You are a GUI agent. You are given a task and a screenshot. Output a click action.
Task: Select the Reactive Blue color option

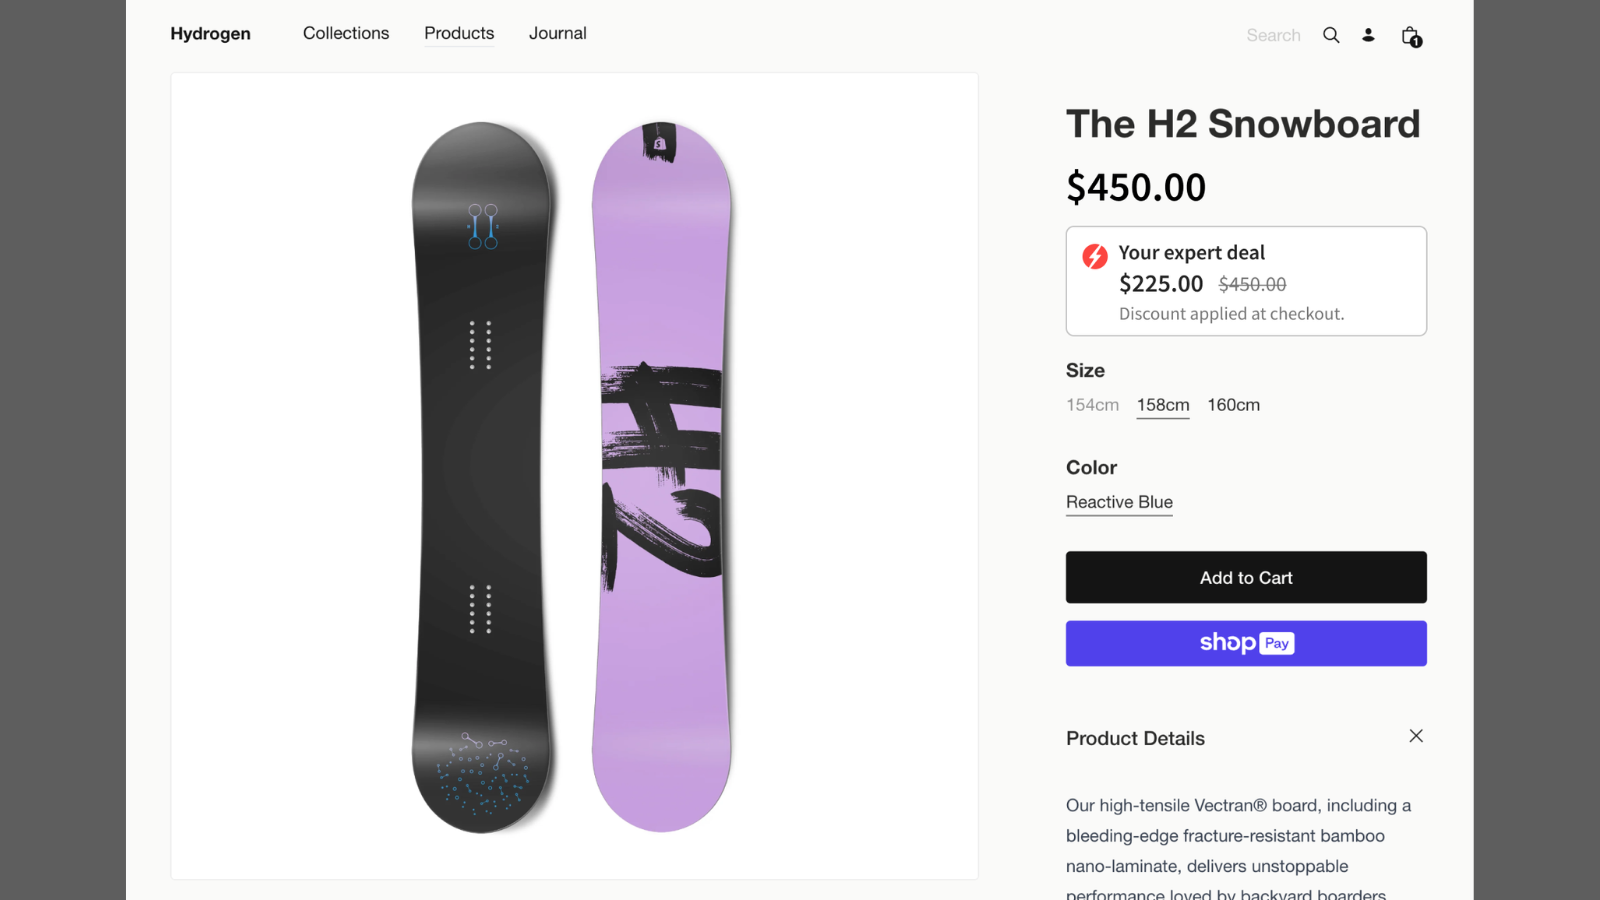[1118, 502]
